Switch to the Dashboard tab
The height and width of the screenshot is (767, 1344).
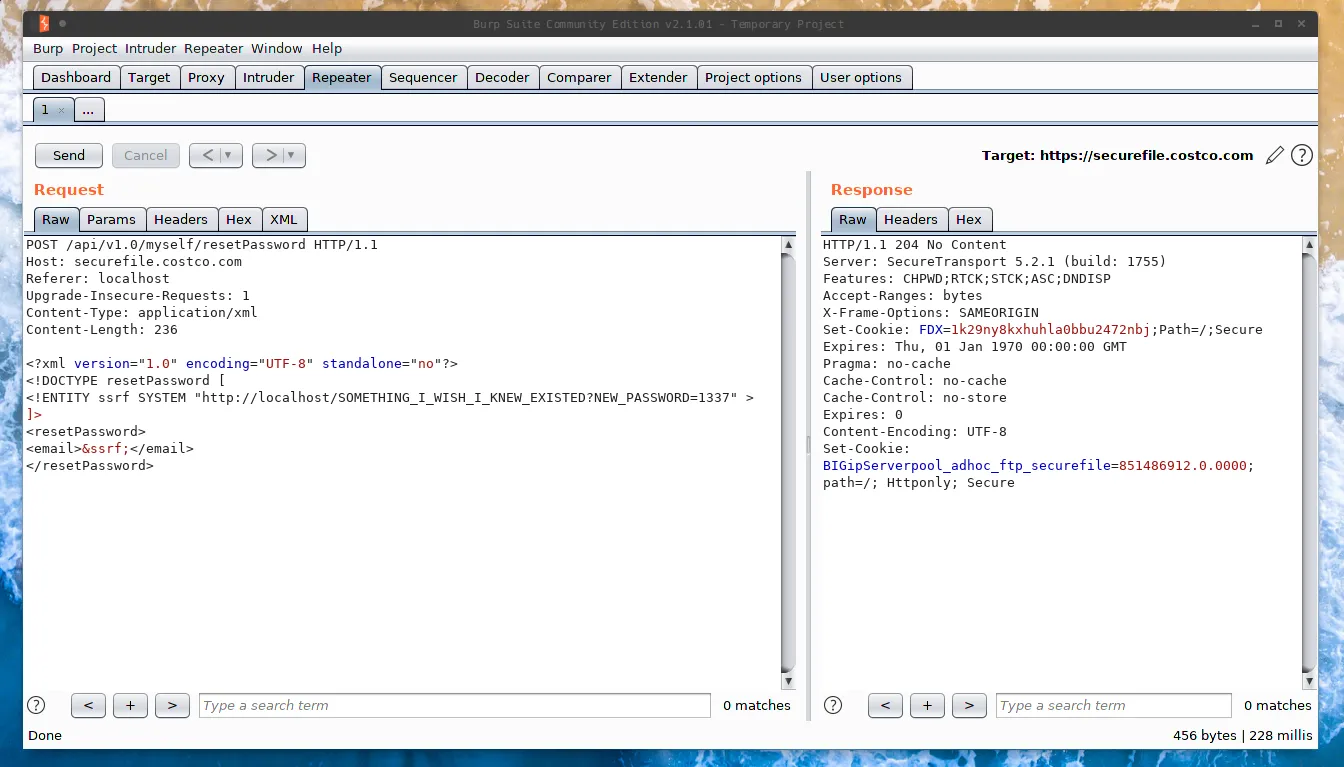pyautogui.click(x=76, y=77)
